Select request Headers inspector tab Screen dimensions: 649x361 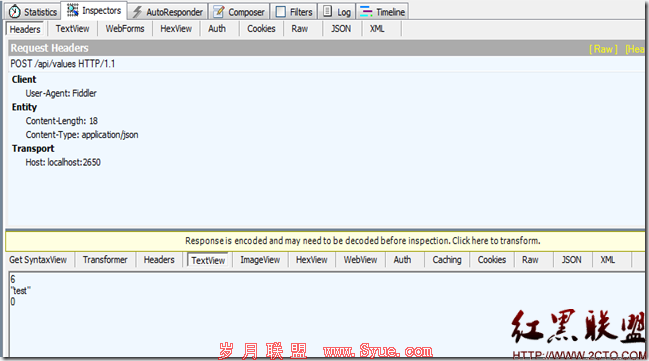point(25,29)
